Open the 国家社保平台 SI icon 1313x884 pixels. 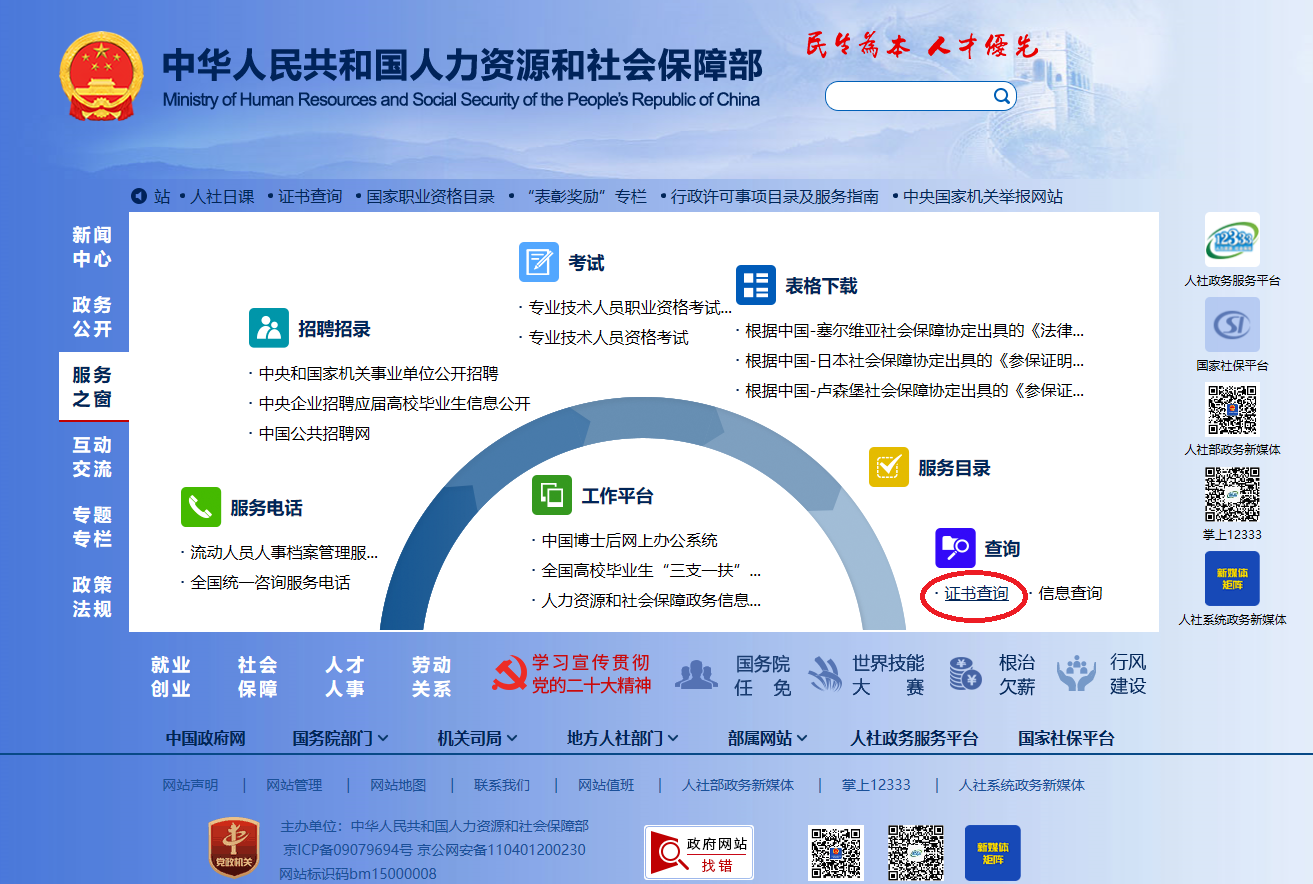1232,325
